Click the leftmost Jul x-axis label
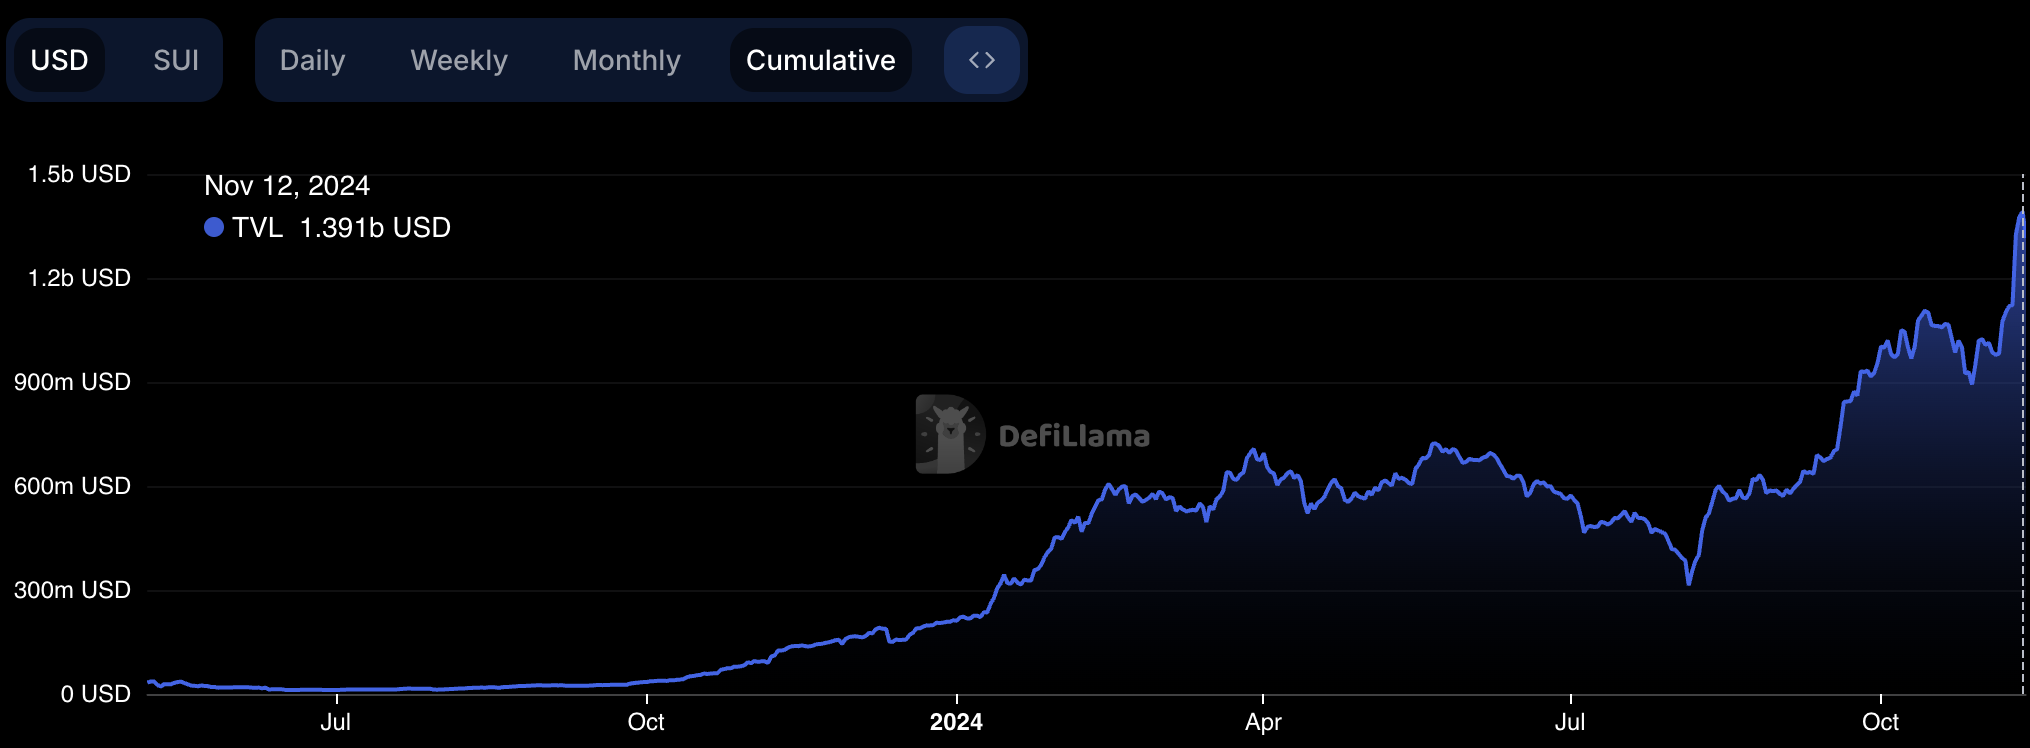 [x=335, y=722]
